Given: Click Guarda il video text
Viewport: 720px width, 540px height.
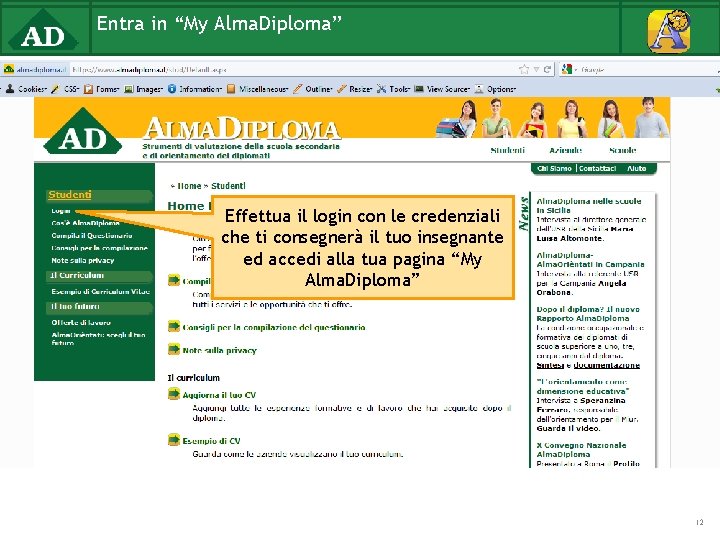Looking at the screenshot, I should tap(568, 428).
